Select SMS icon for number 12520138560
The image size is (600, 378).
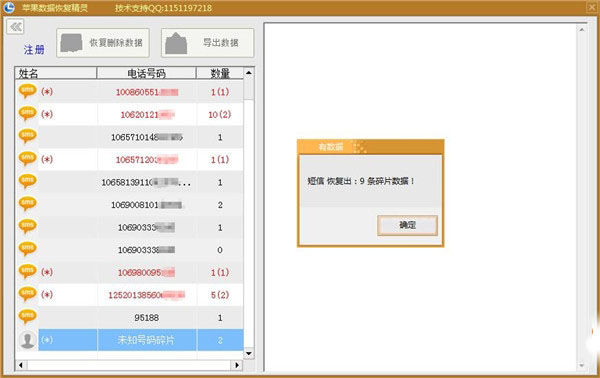coord(28,295)
